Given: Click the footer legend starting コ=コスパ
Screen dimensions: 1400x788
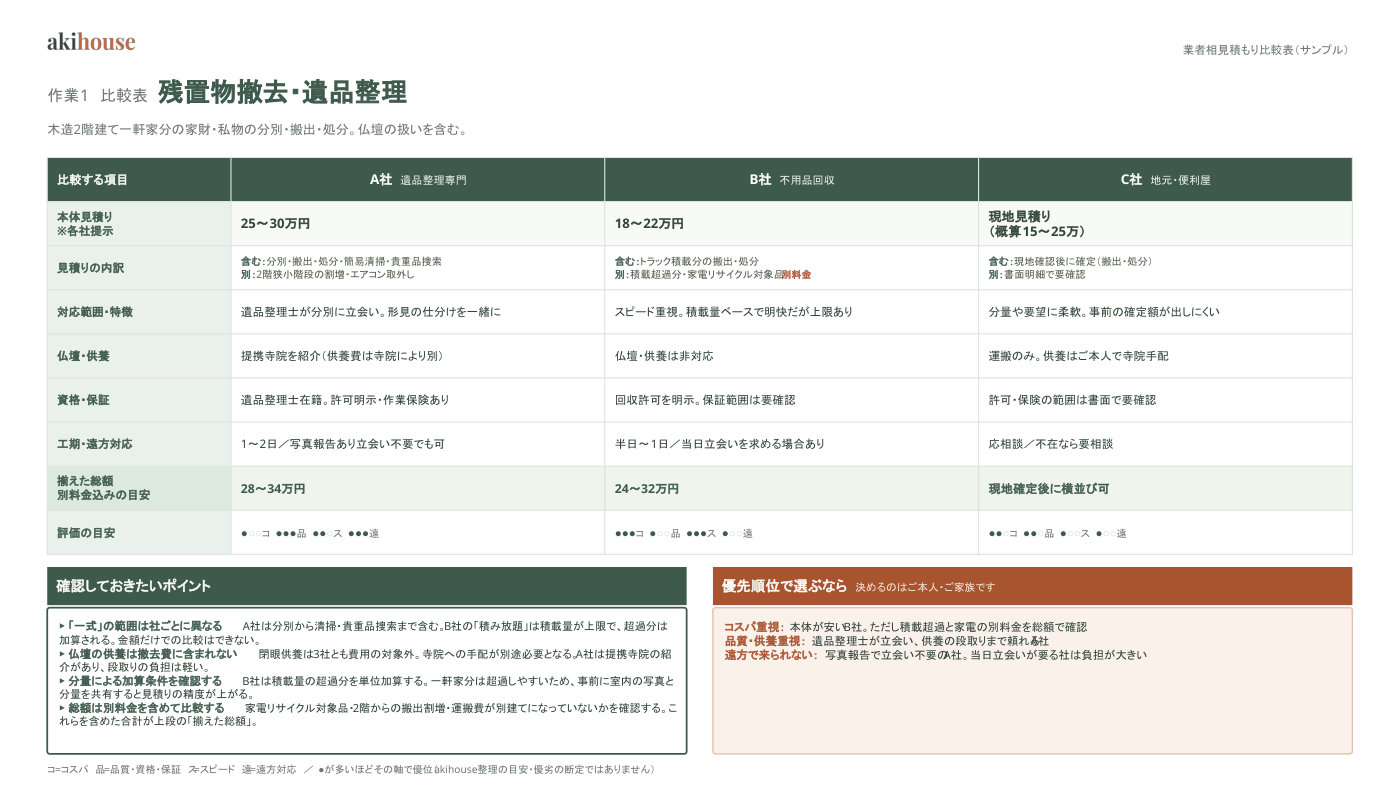Looking at the screenshot, I should [x=351, y=770].
